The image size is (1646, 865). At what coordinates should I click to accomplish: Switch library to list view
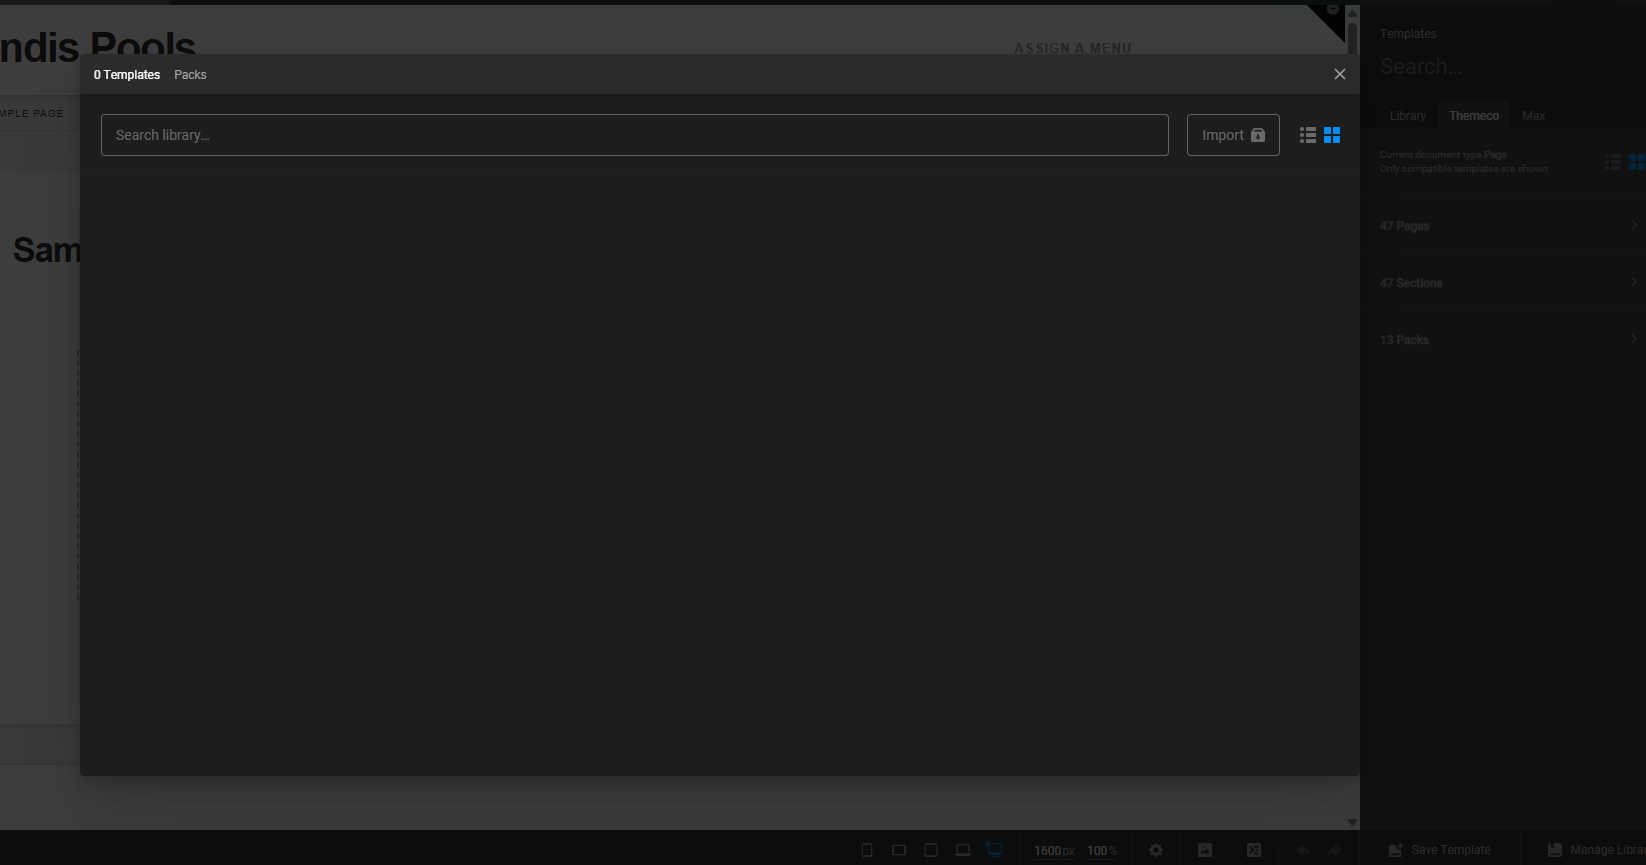click(1308, 135)
